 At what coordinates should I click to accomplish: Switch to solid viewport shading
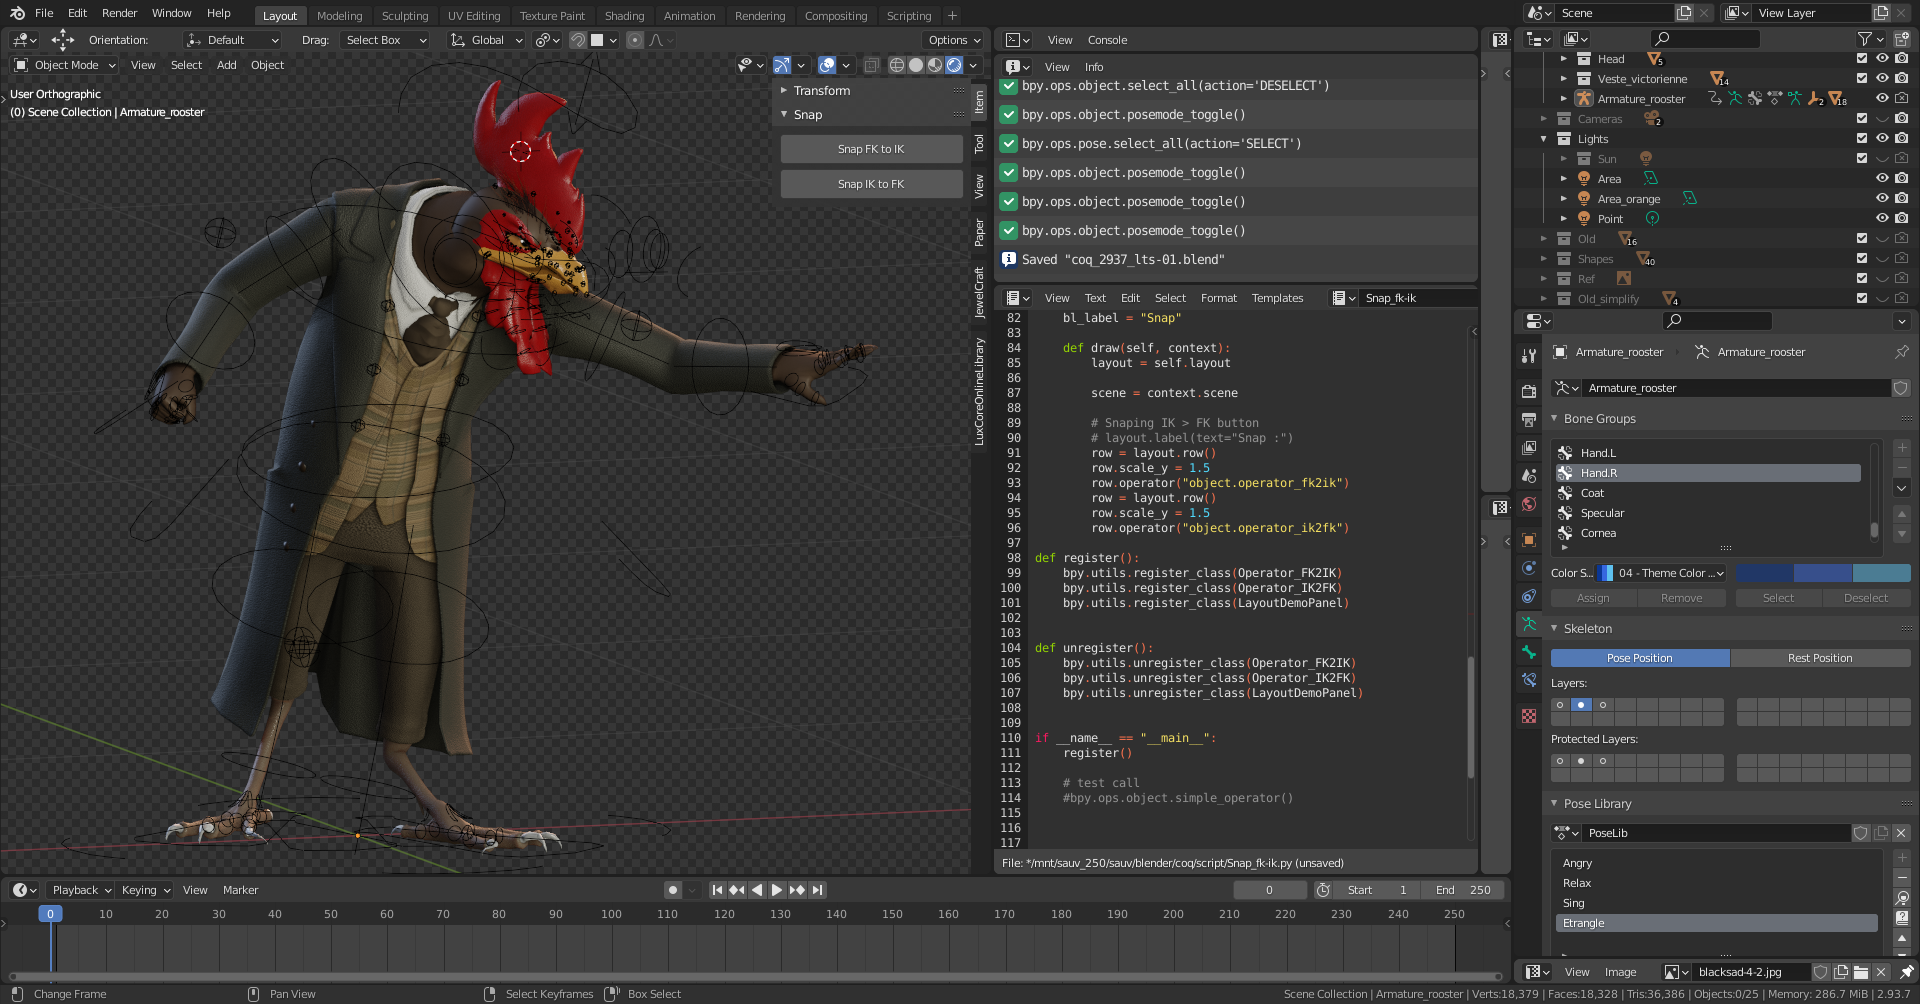tap(916, 65)
